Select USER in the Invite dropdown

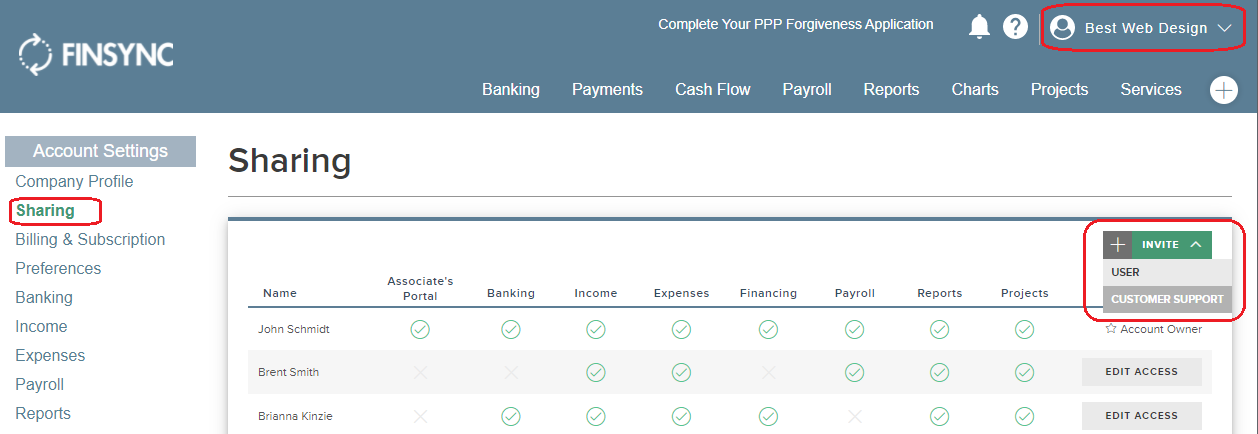click(1168, 272)
